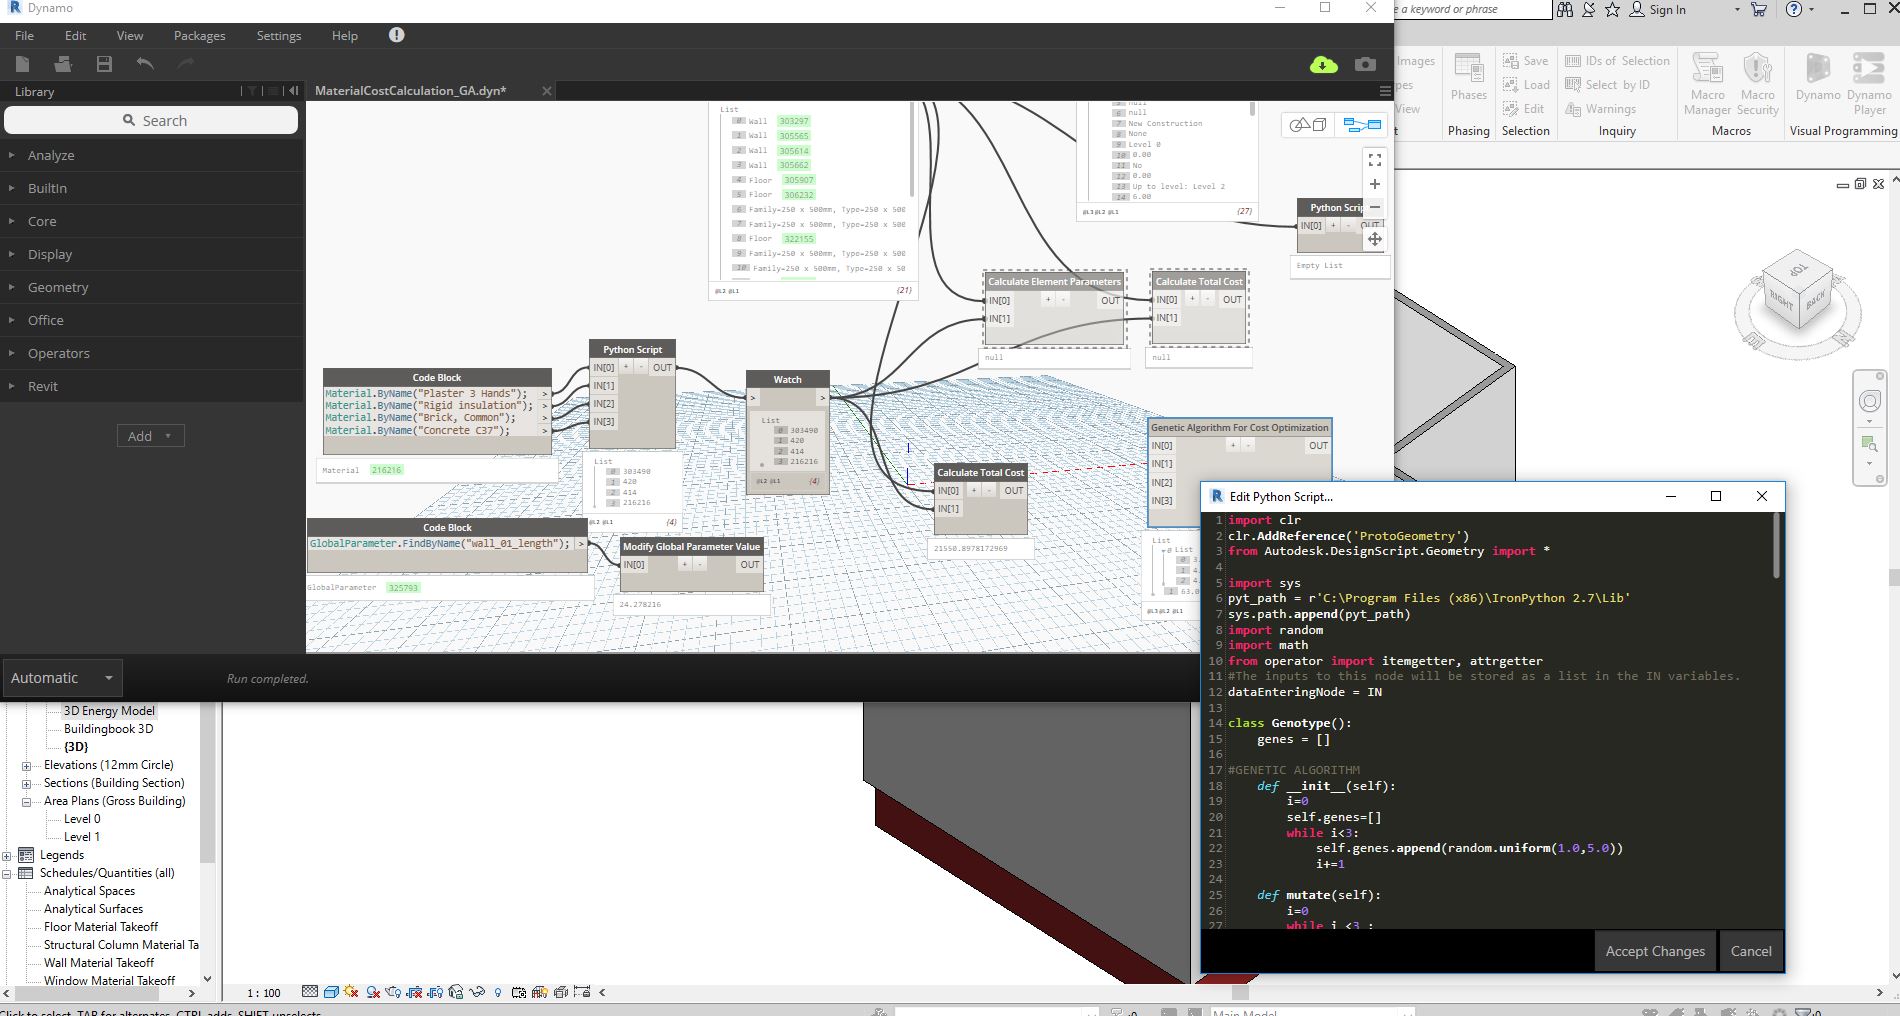Click the zoom in plus icon

click(1375, 184)
